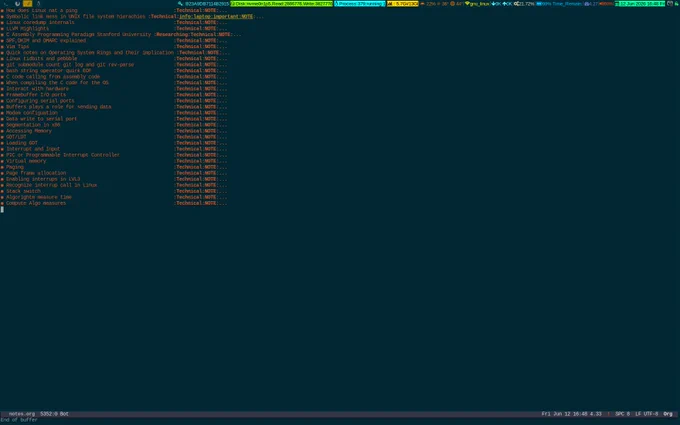Expand the bullet beside "Stack switch"
Viewport: 680px width, 425px height.
(2, 191)
